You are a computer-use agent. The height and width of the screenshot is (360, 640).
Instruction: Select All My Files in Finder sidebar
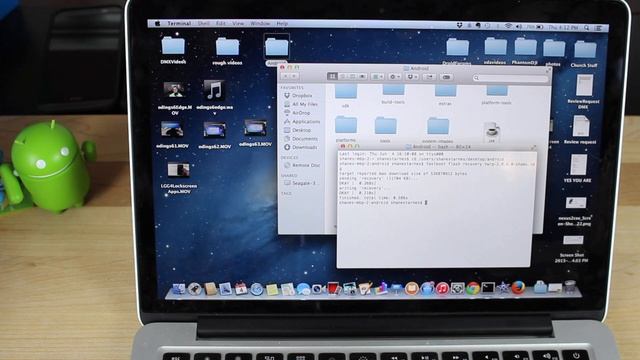pos(301,104)
